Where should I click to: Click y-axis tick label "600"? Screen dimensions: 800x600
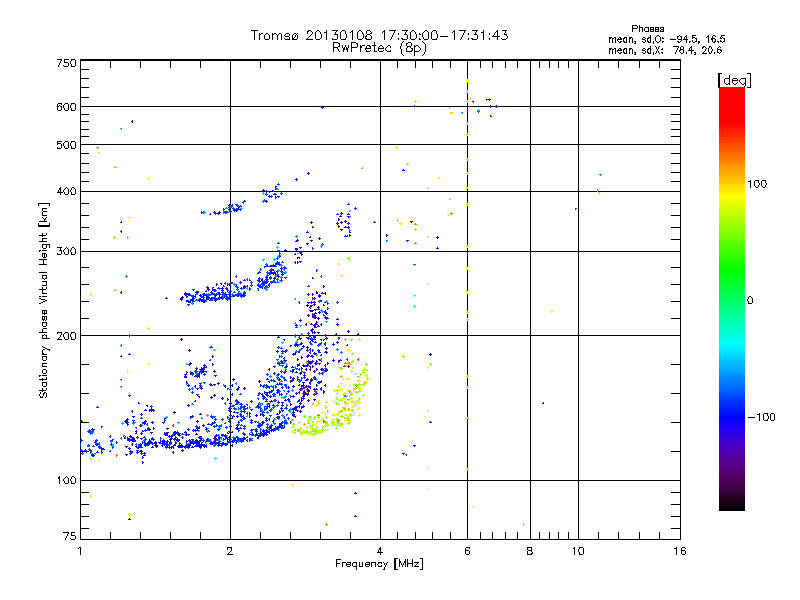click(66, 107)
